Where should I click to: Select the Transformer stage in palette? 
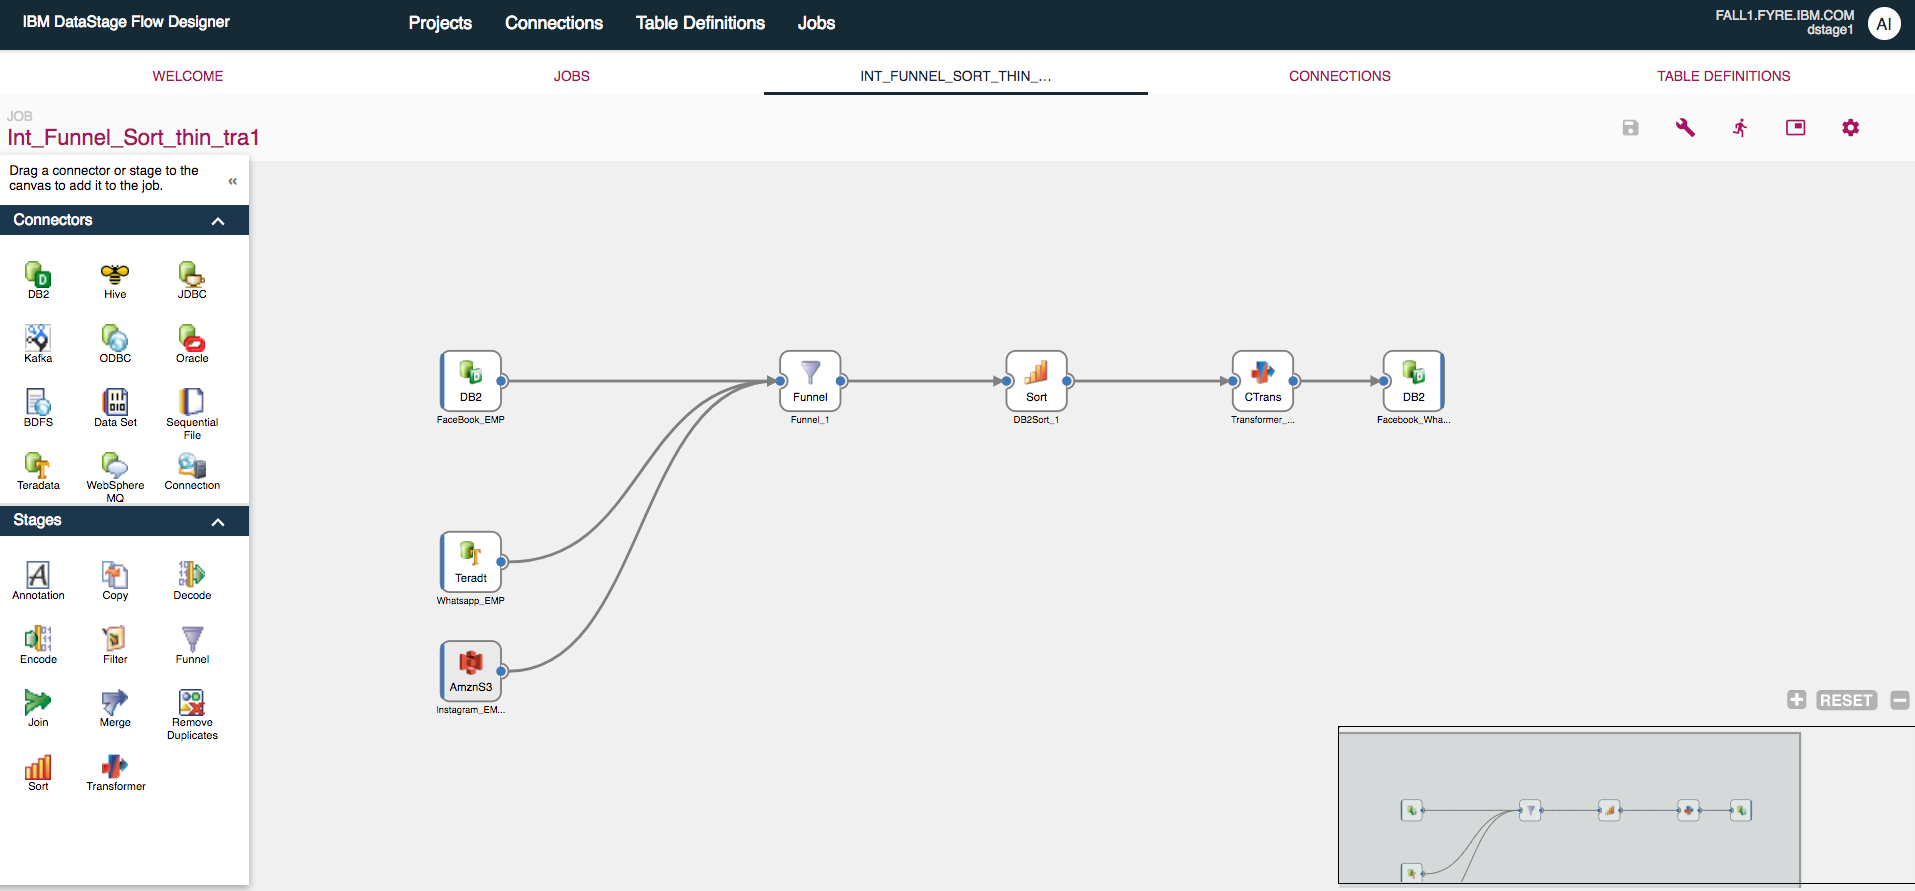115,767
